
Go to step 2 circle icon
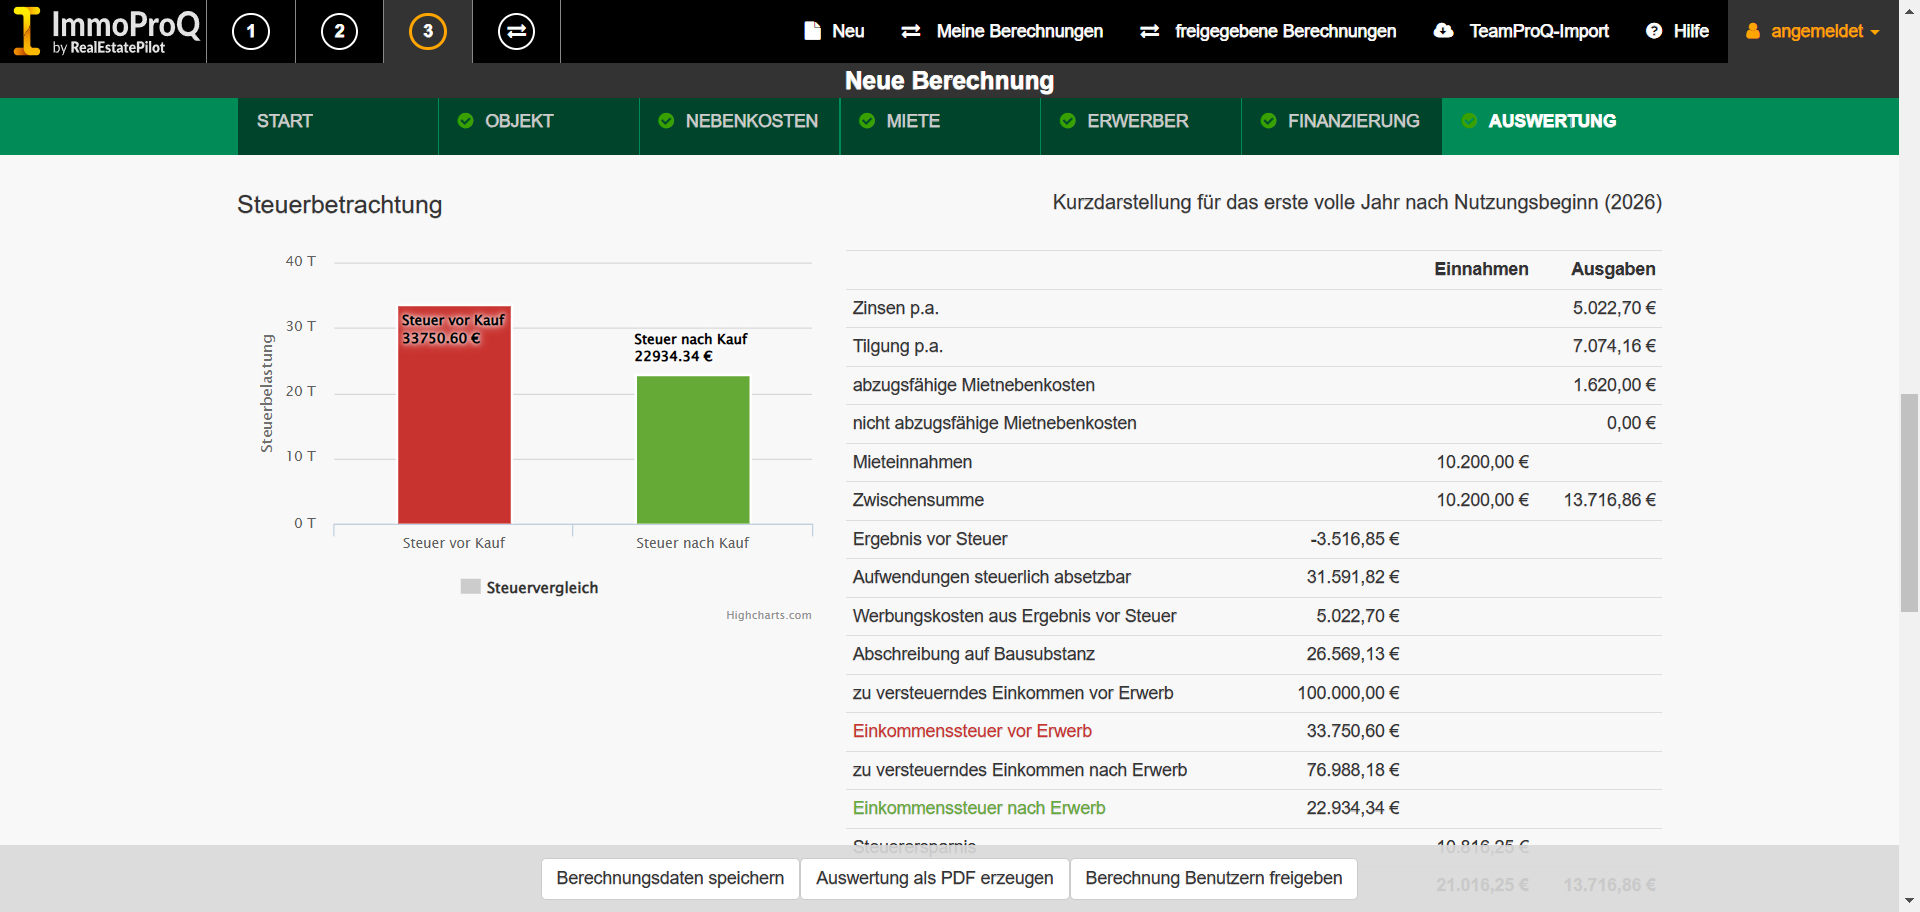[x=339, y=32]
